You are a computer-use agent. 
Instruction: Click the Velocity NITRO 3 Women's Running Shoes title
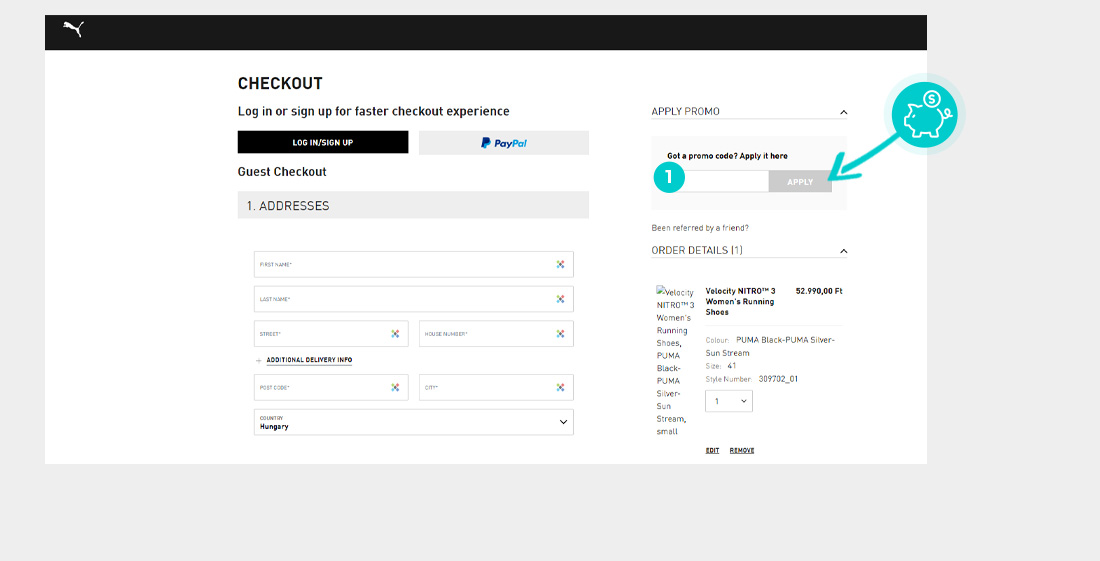click(740, 302)
